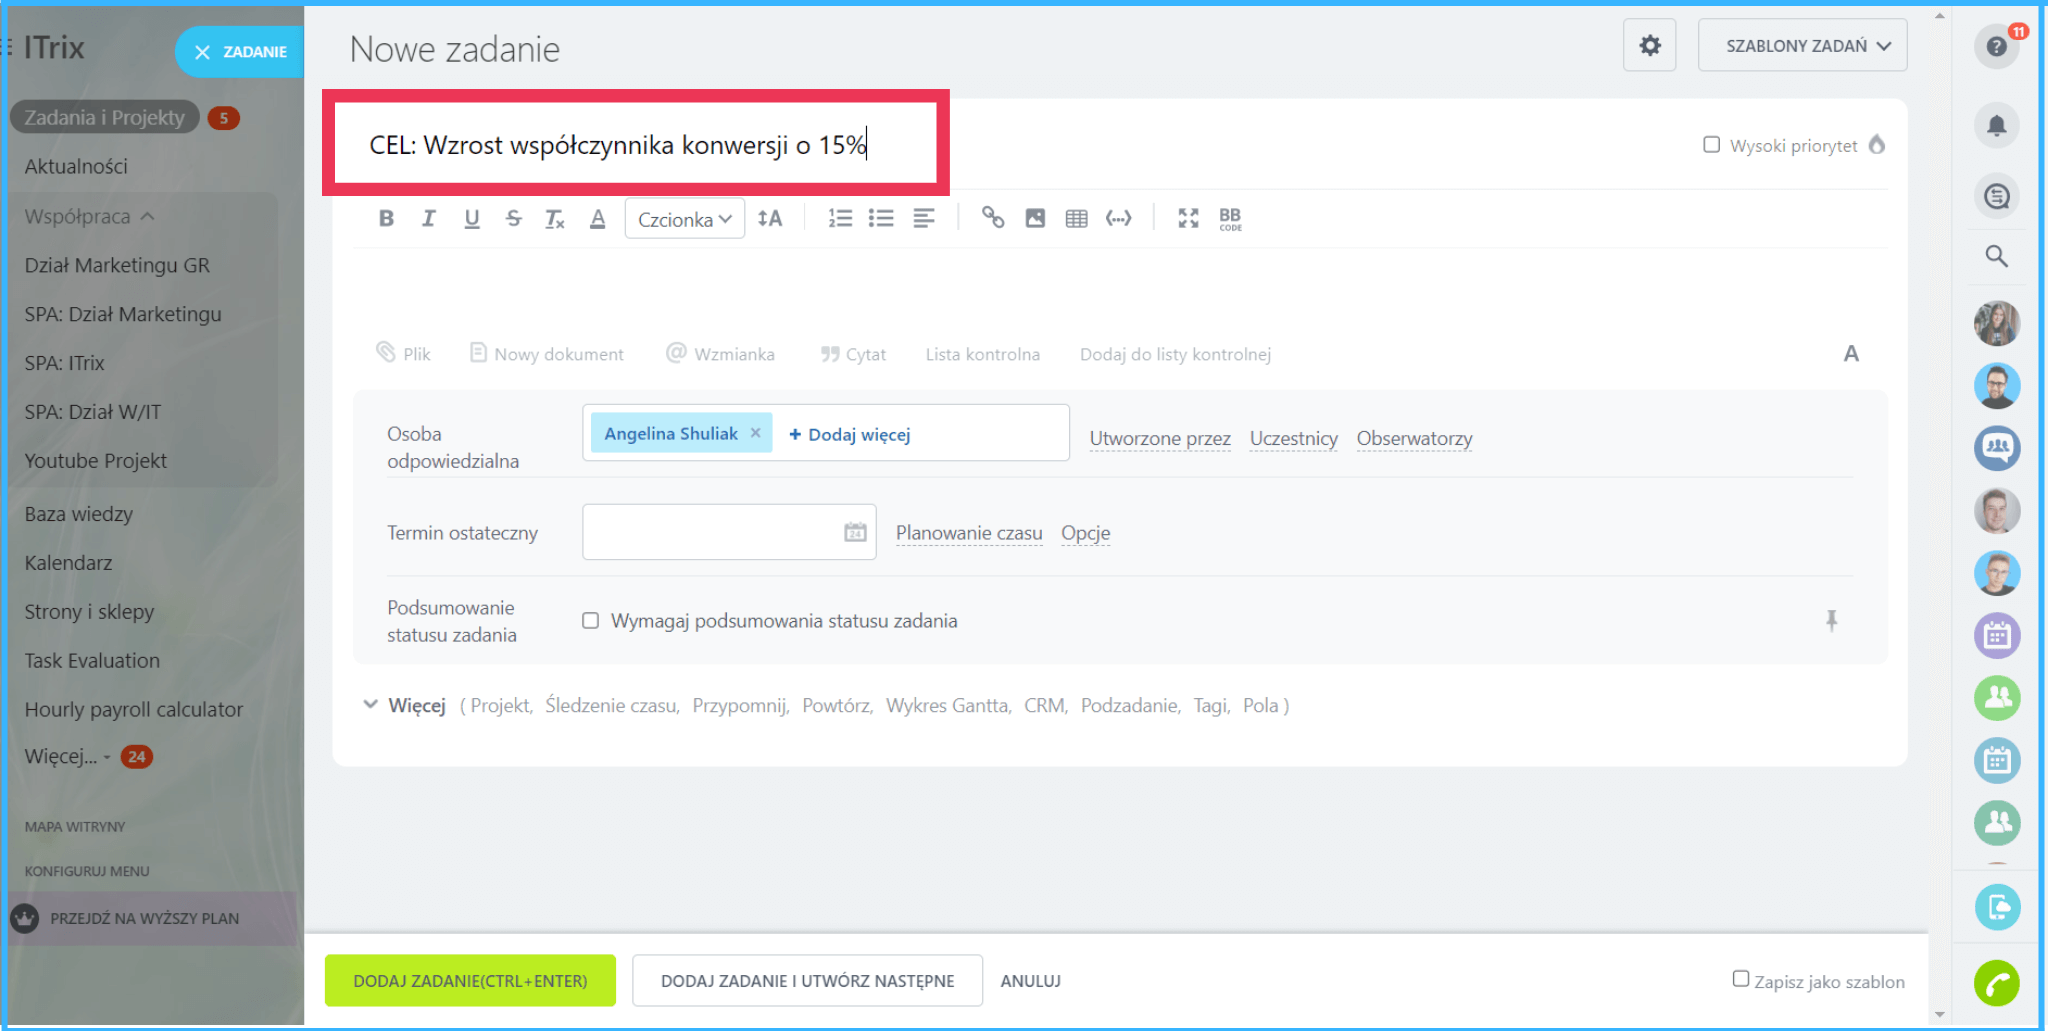Expand the Więcej options section
Screen dimensions: 2048x1031
click(405, 705)
